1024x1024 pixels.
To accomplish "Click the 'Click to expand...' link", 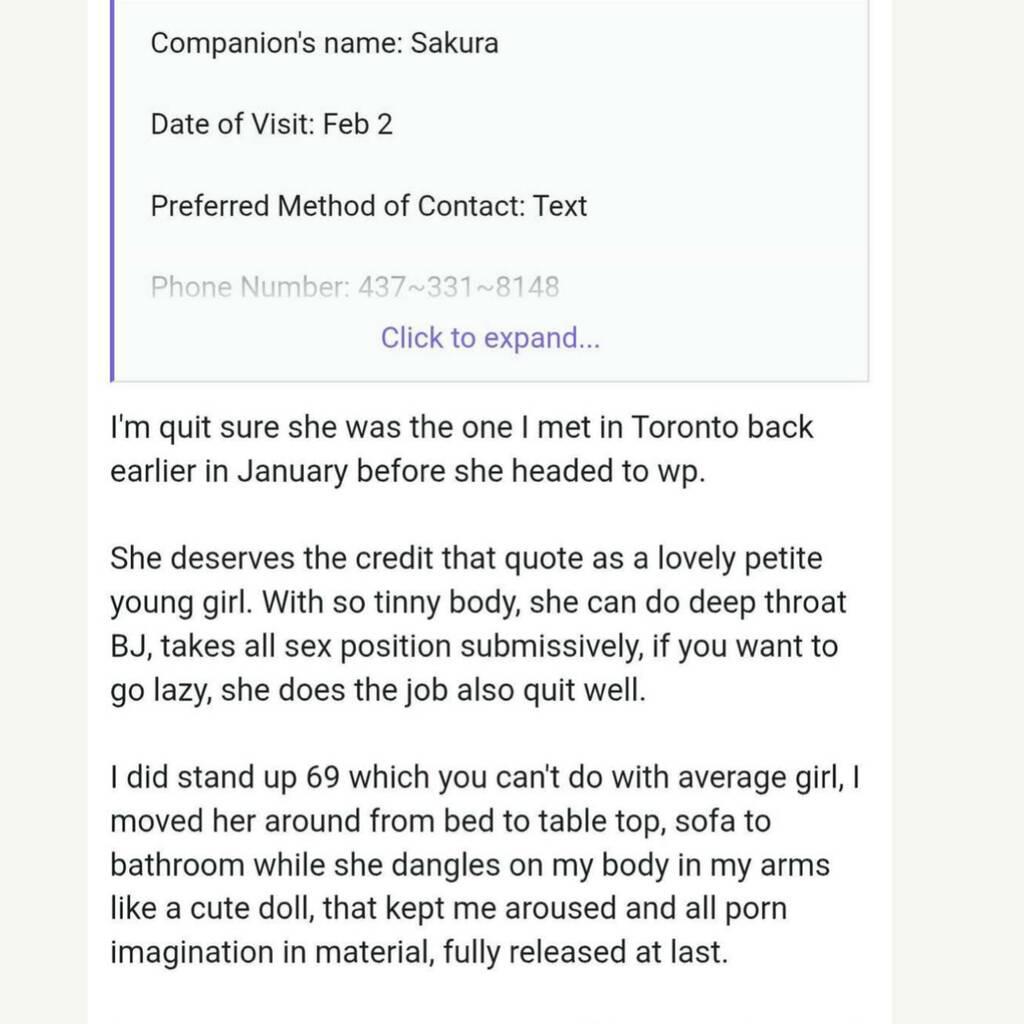I will 489,338.
